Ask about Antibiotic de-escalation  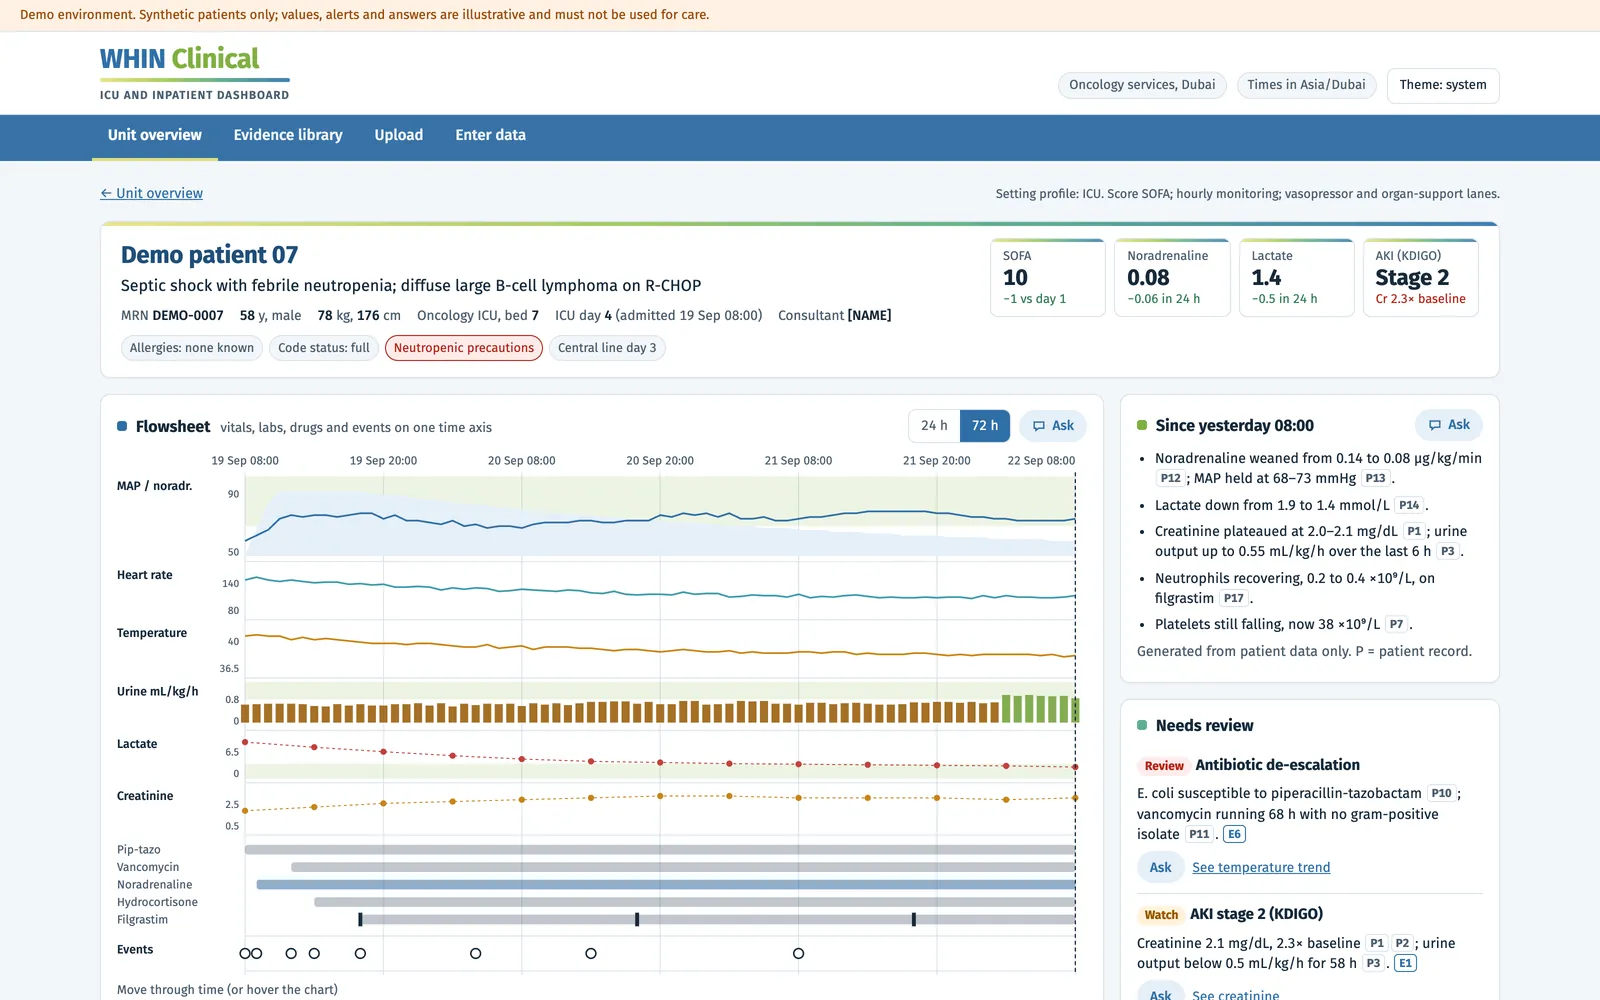[x=1160, y=868]
